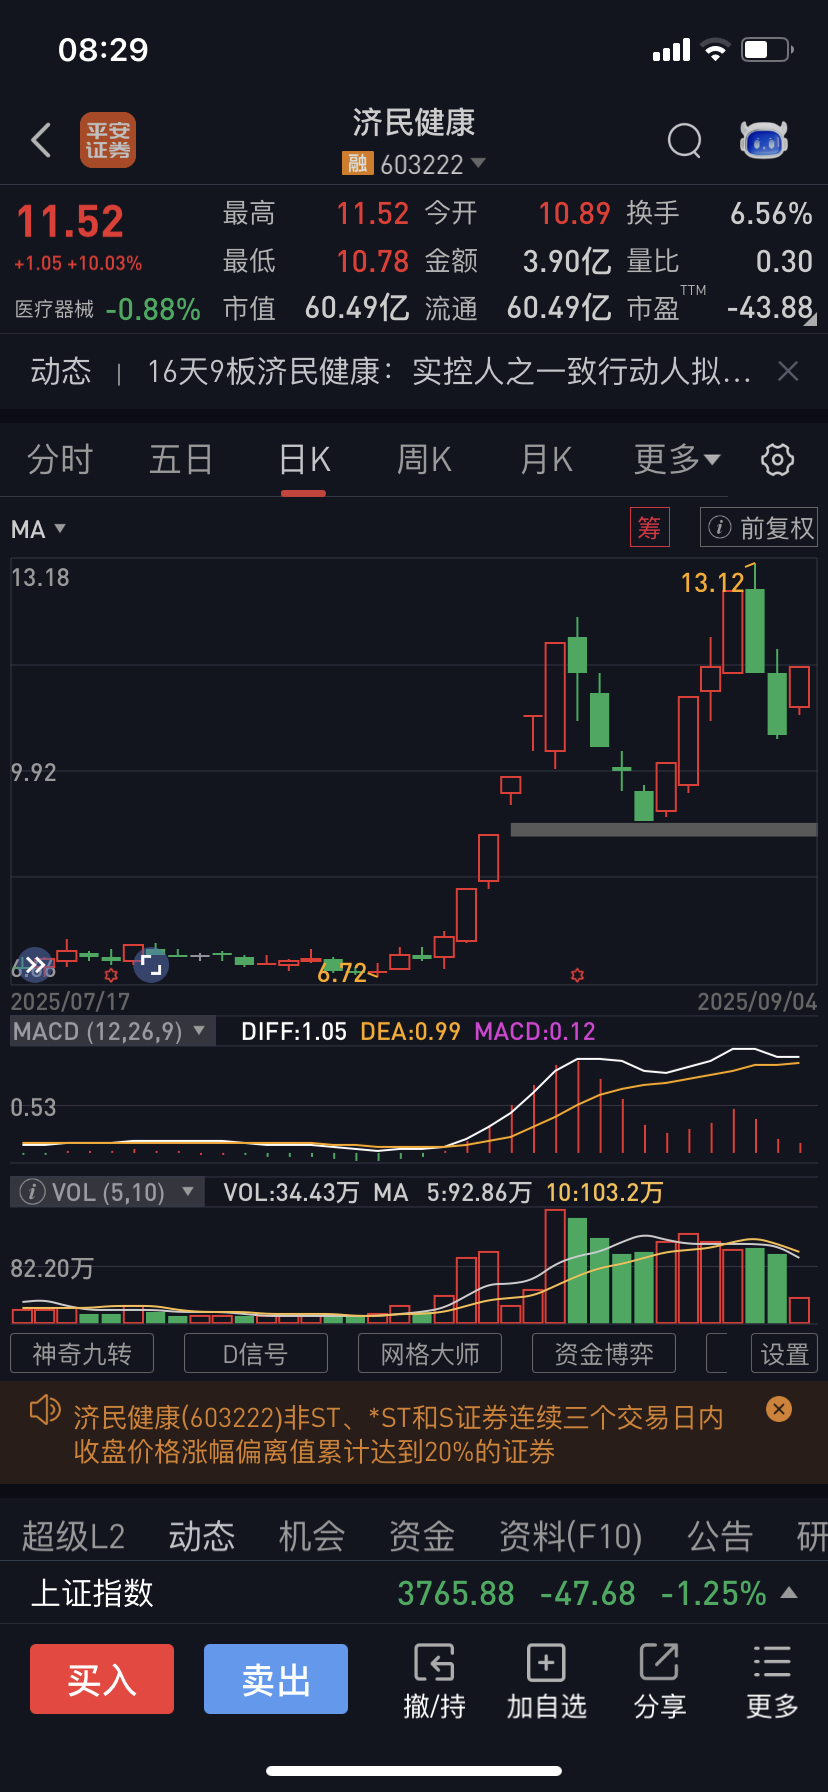The width and height of the screenshot is (828, 1792).
Task: Tap the 分享 share icon
Action: pos(660,1680)
